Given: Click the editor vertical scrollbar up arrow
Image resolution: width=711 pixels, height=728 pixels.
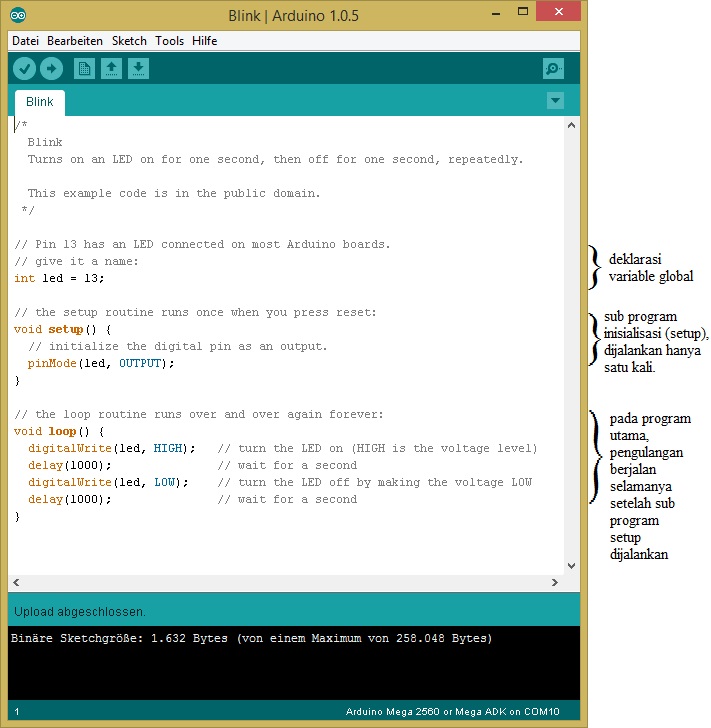Looking at the screenshot, I should (x=572, y=125).
